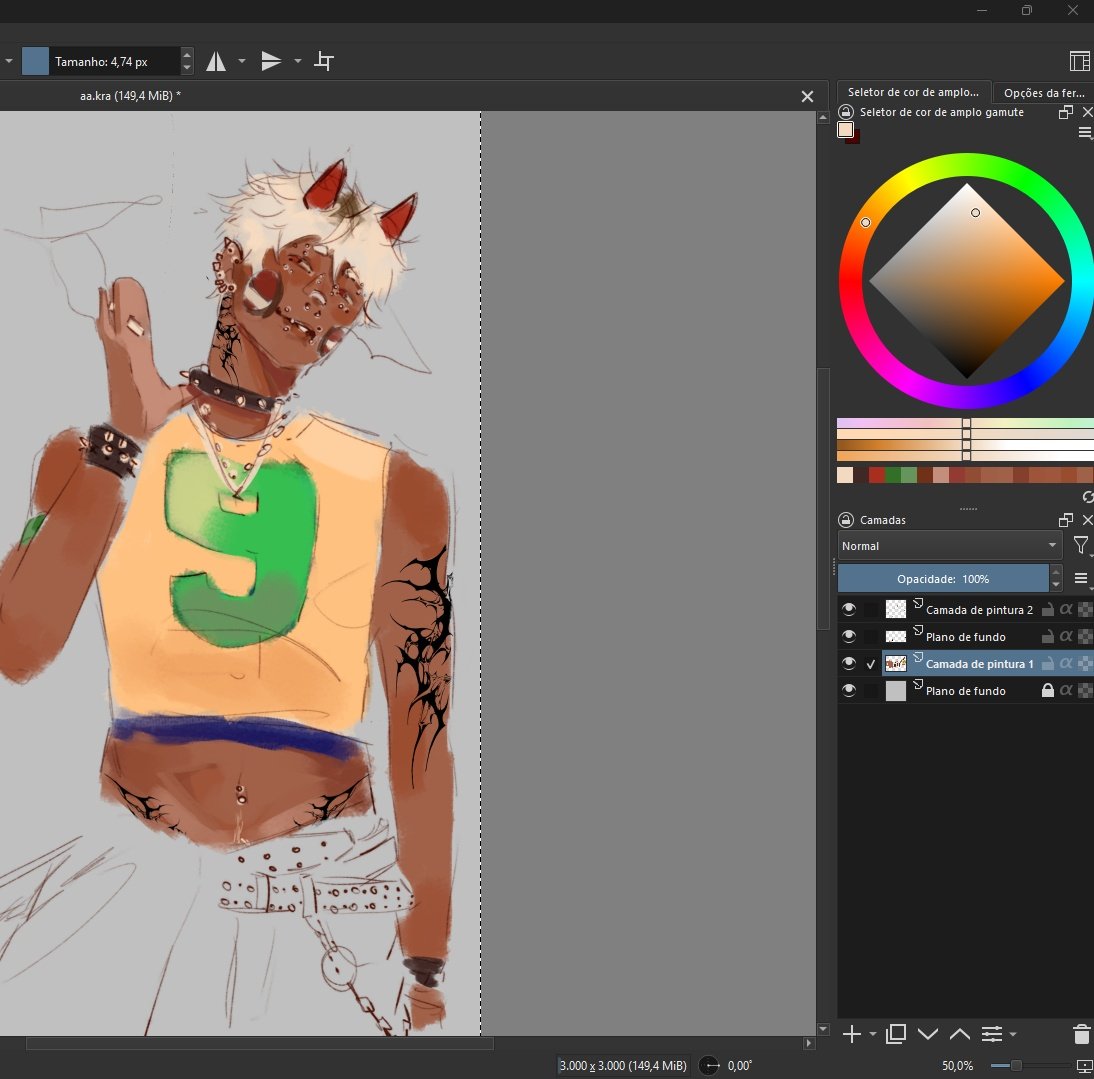Viewport: 1094px width, 1079px height.
Task: Hide the bottom Plano de fundo layer
Action: pos(848,691)
